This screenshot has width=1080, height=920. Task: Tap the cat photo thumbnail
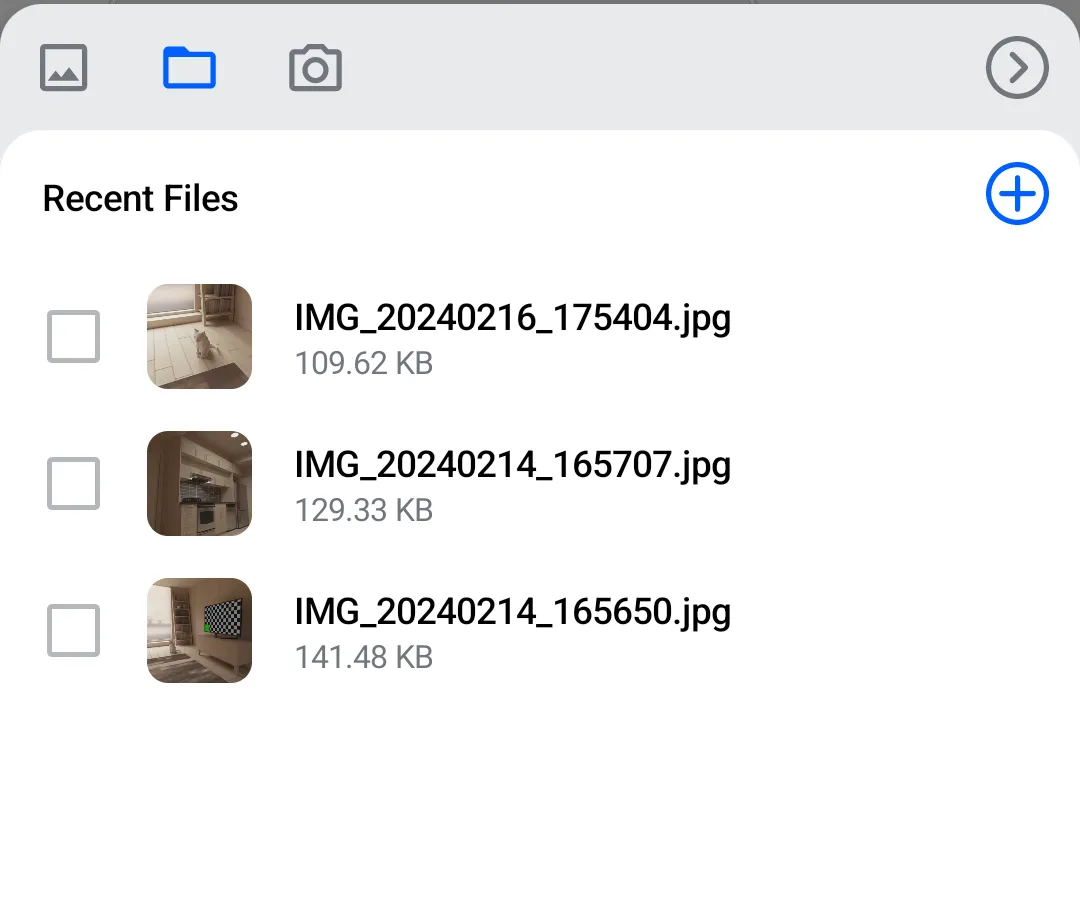199,336
